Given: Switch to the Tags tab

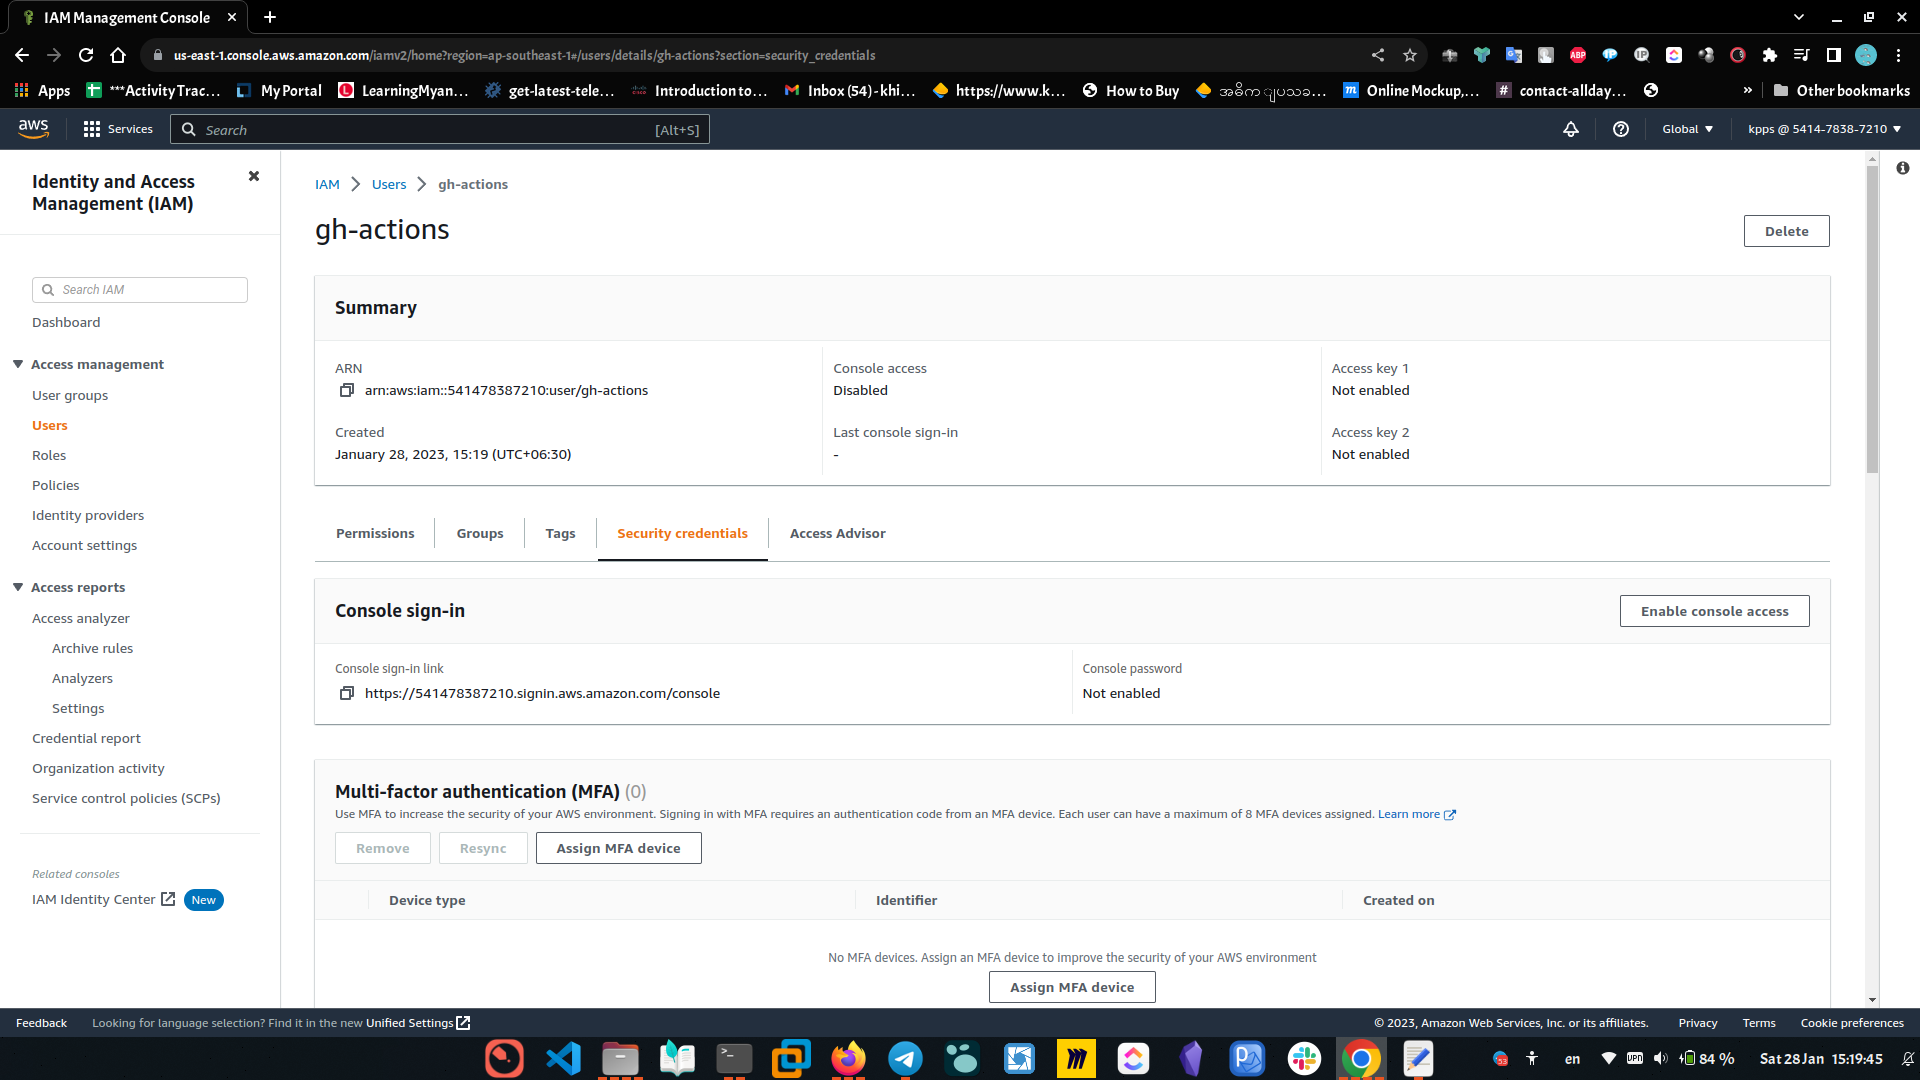Looking at the screenshot, I should click(560, 533).
